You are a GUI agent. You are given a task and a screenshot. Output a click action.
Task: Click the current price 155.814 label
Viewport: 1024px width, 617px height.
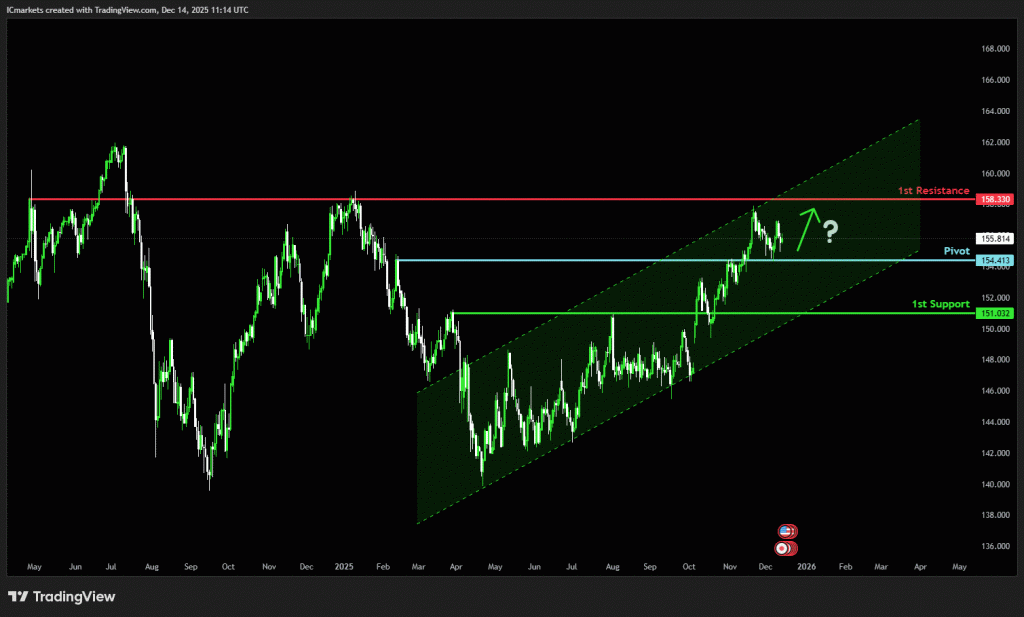click(x=997, y=239)
